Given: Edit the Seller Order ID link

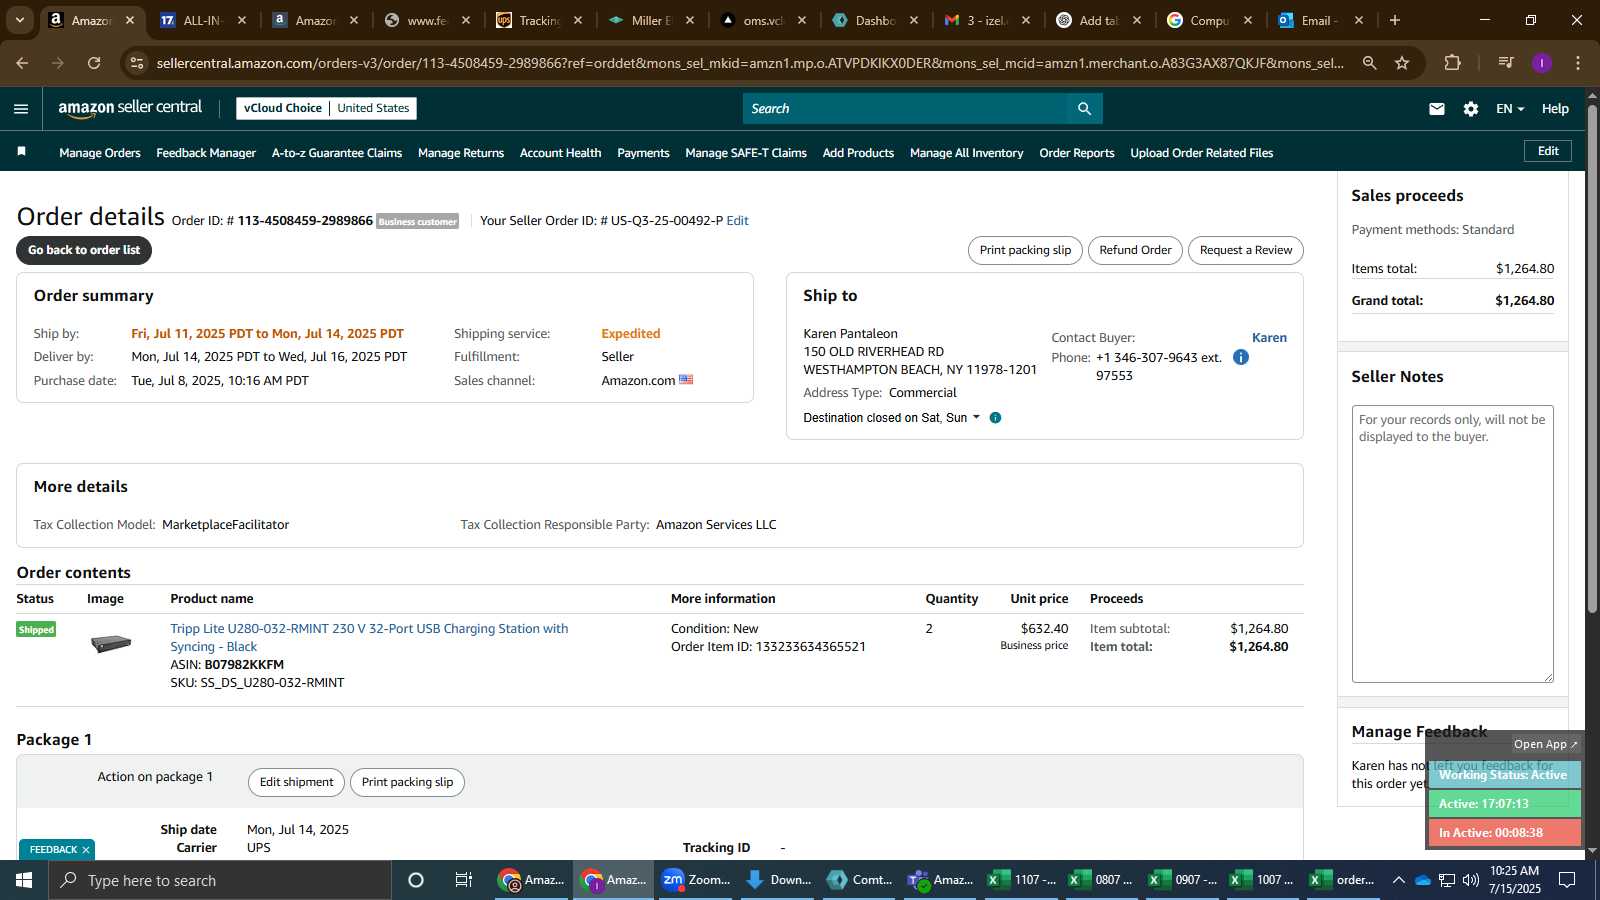Looking at the screenshot, I should 737,221.
